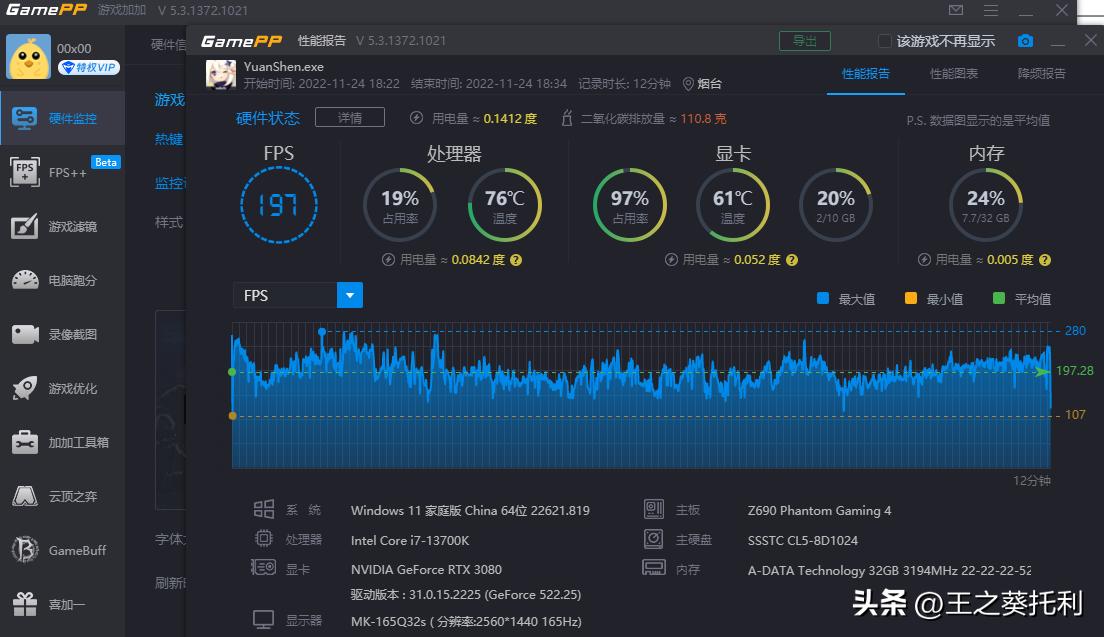The width and height of the screenshot is (1104, 637).
Task: Open the 硬件监控 panel in sidebar
Action: click(x=62, y=116)
